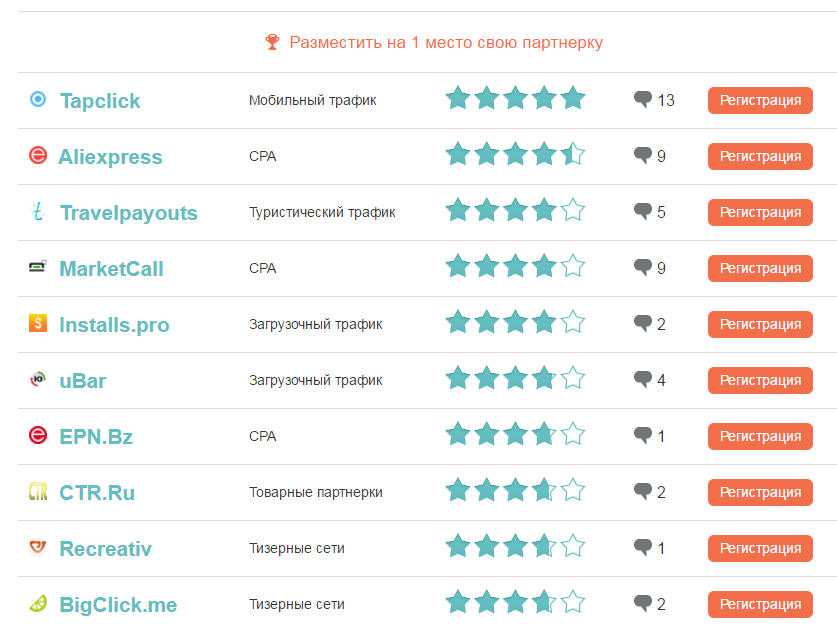This screenshot has width=837, height=642.
Task: Open comments bubble for Tapclick
Action: coord(643,99)
